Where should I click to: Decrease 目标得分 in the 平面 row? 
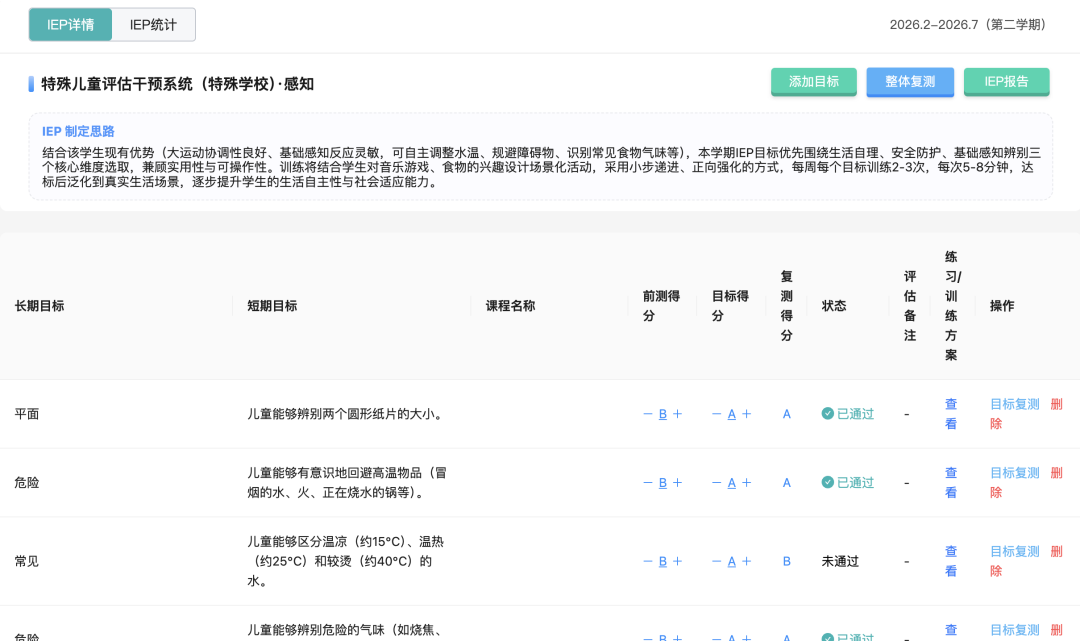tap(716, 414)
